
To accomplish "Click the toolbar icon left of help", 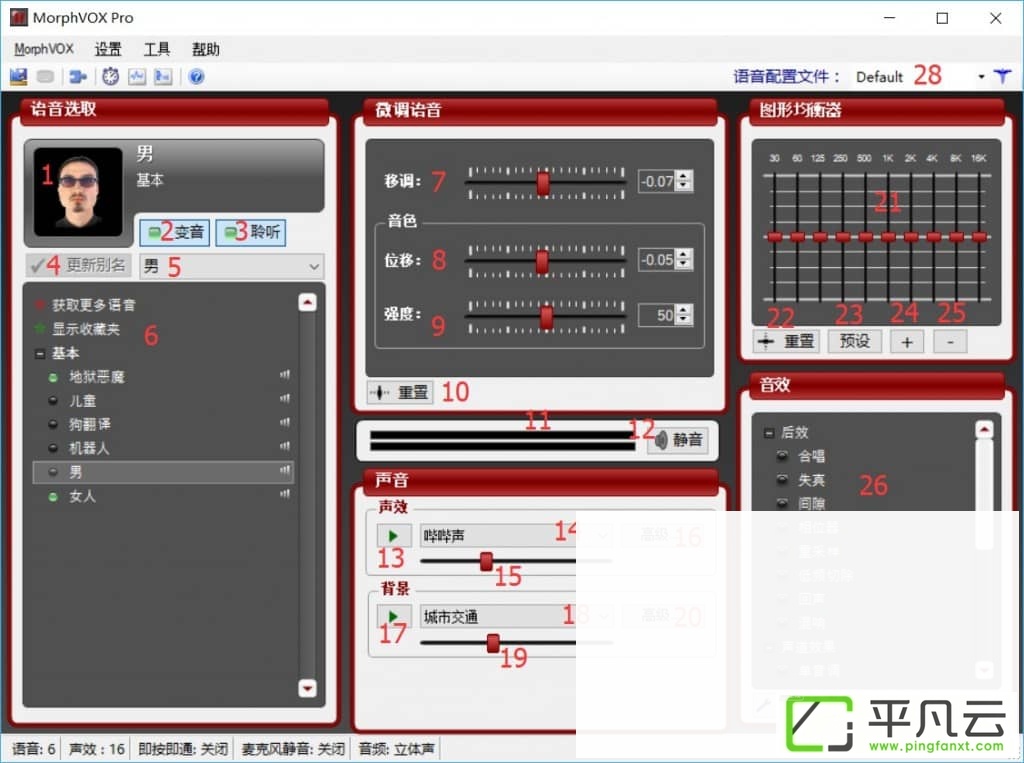I will click(163, 77).
